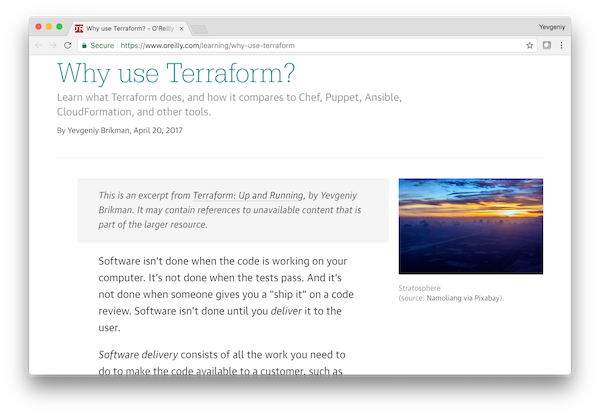Click the Yevgeniy profile button

coord(552,27)
